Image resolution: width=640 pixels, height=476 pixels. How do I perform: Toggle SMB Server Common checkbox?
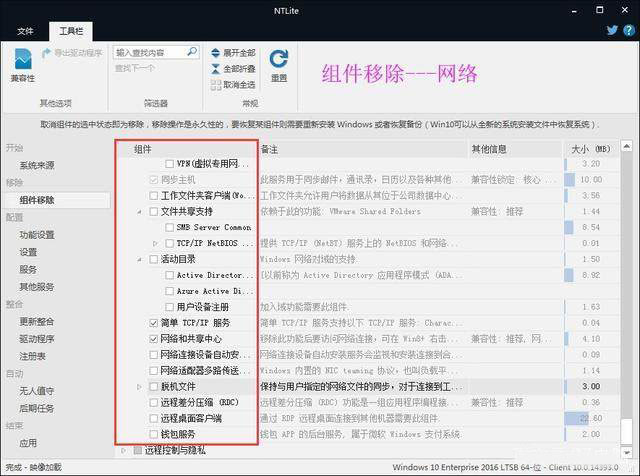pos(169,227)
